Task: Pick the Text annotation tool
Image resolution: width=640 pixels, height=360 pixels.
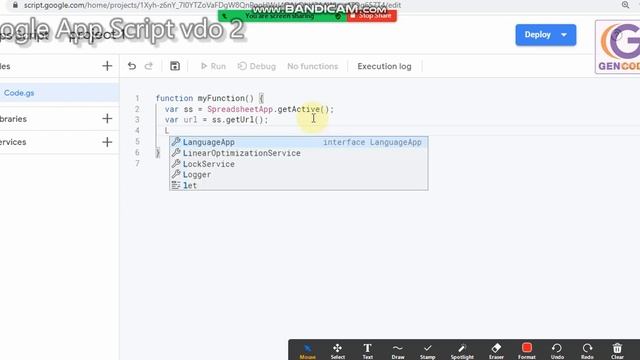Action: pyautogui.click(x=367, y=351)
